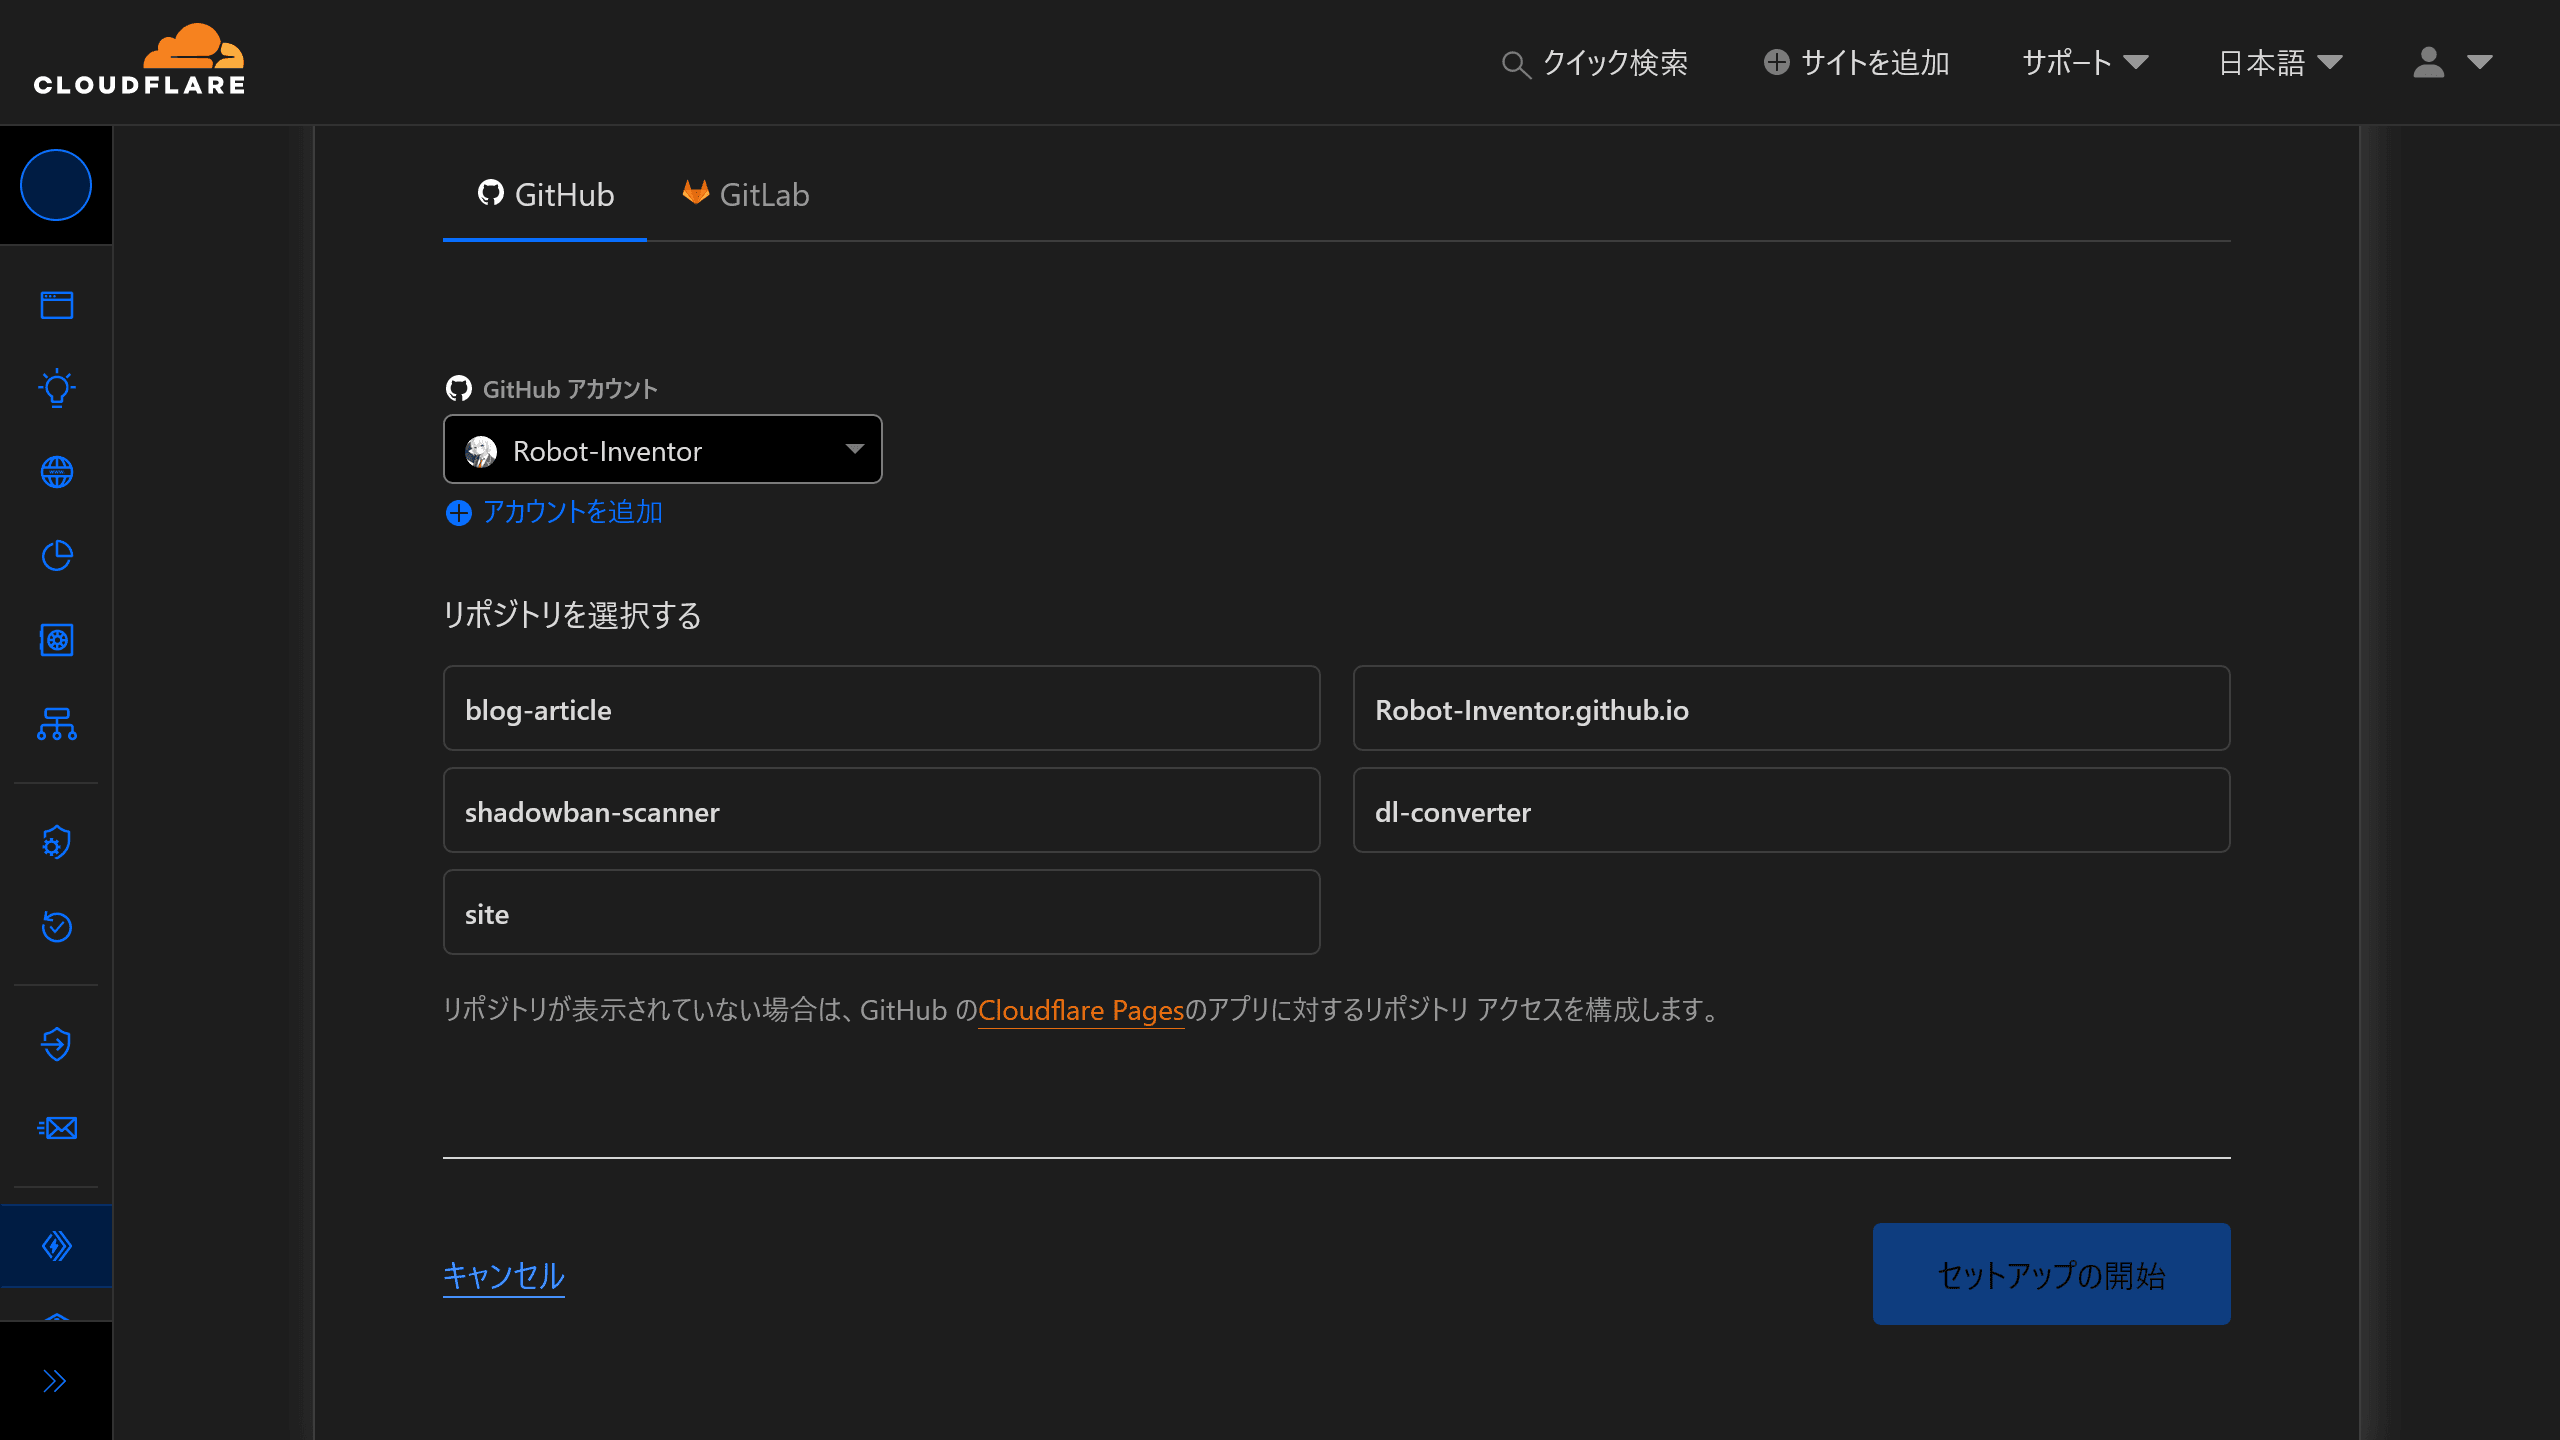Select the dl-converter repository
This screenshot has height=1440, width=2560.
click(1791, 811)
